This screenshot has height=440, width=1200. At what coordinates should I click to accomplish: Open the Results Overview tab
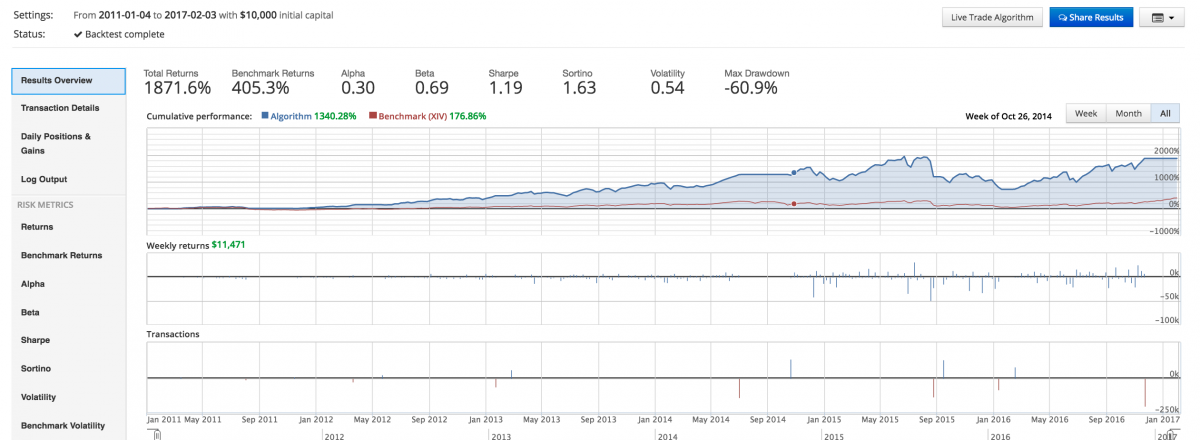point(68,80)
